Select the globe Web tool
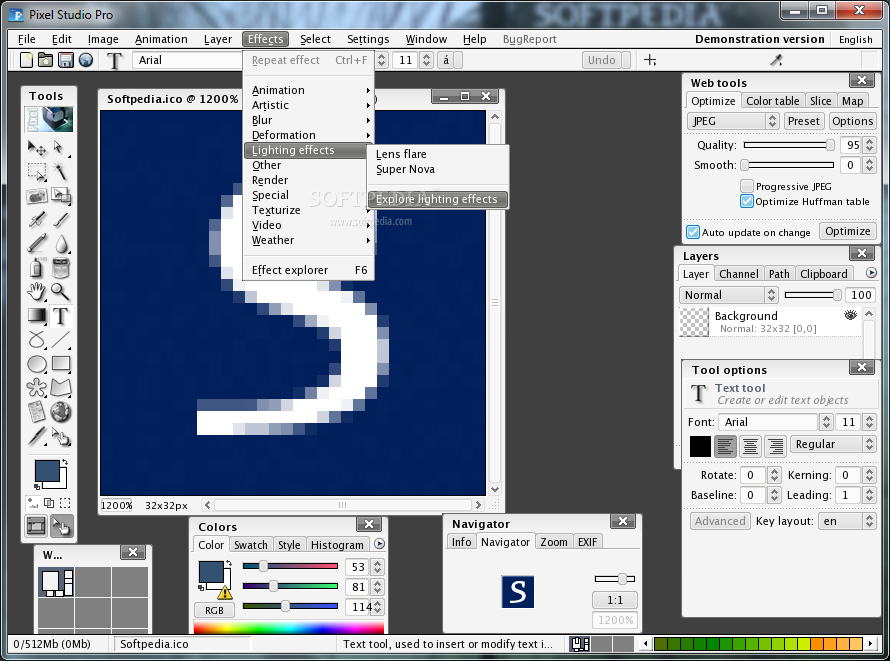Viewport: 890px width, 661px height. [x=61, y=412]
